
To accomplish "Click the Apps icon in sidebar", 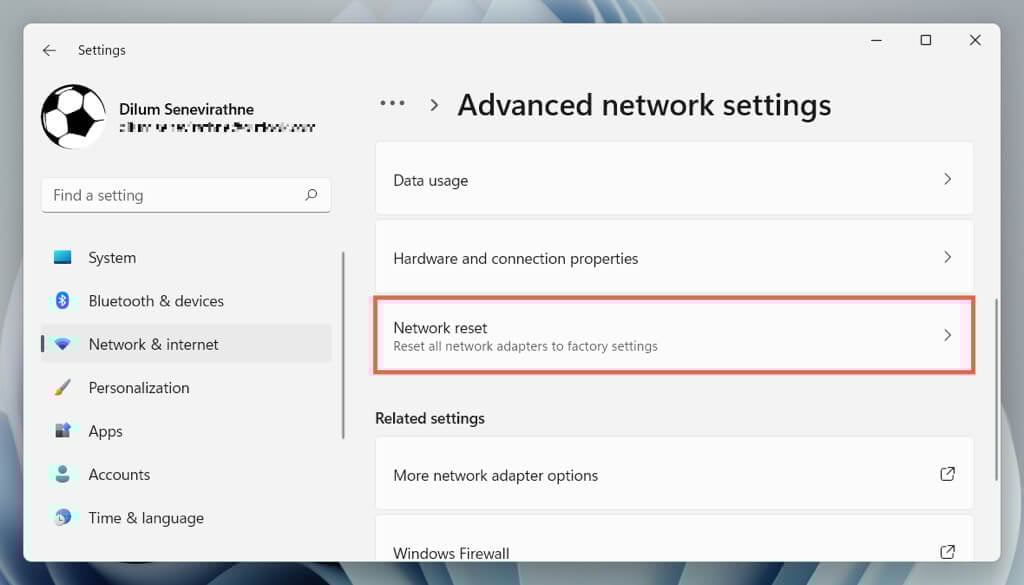I will coord(63,431).
